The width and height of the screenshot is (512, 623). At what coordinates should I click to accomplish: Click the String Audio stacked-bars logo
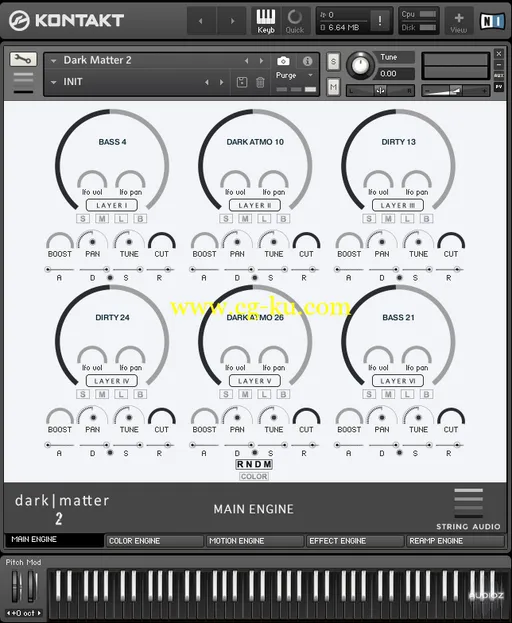[469, 503]
